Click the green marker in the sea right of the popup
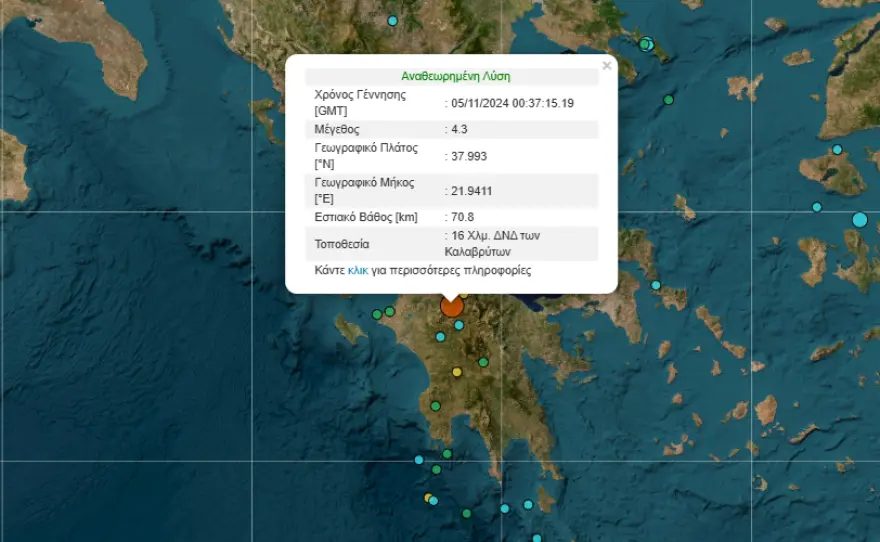880x542 pixels. pyautogui.click(x=669, y=100)
